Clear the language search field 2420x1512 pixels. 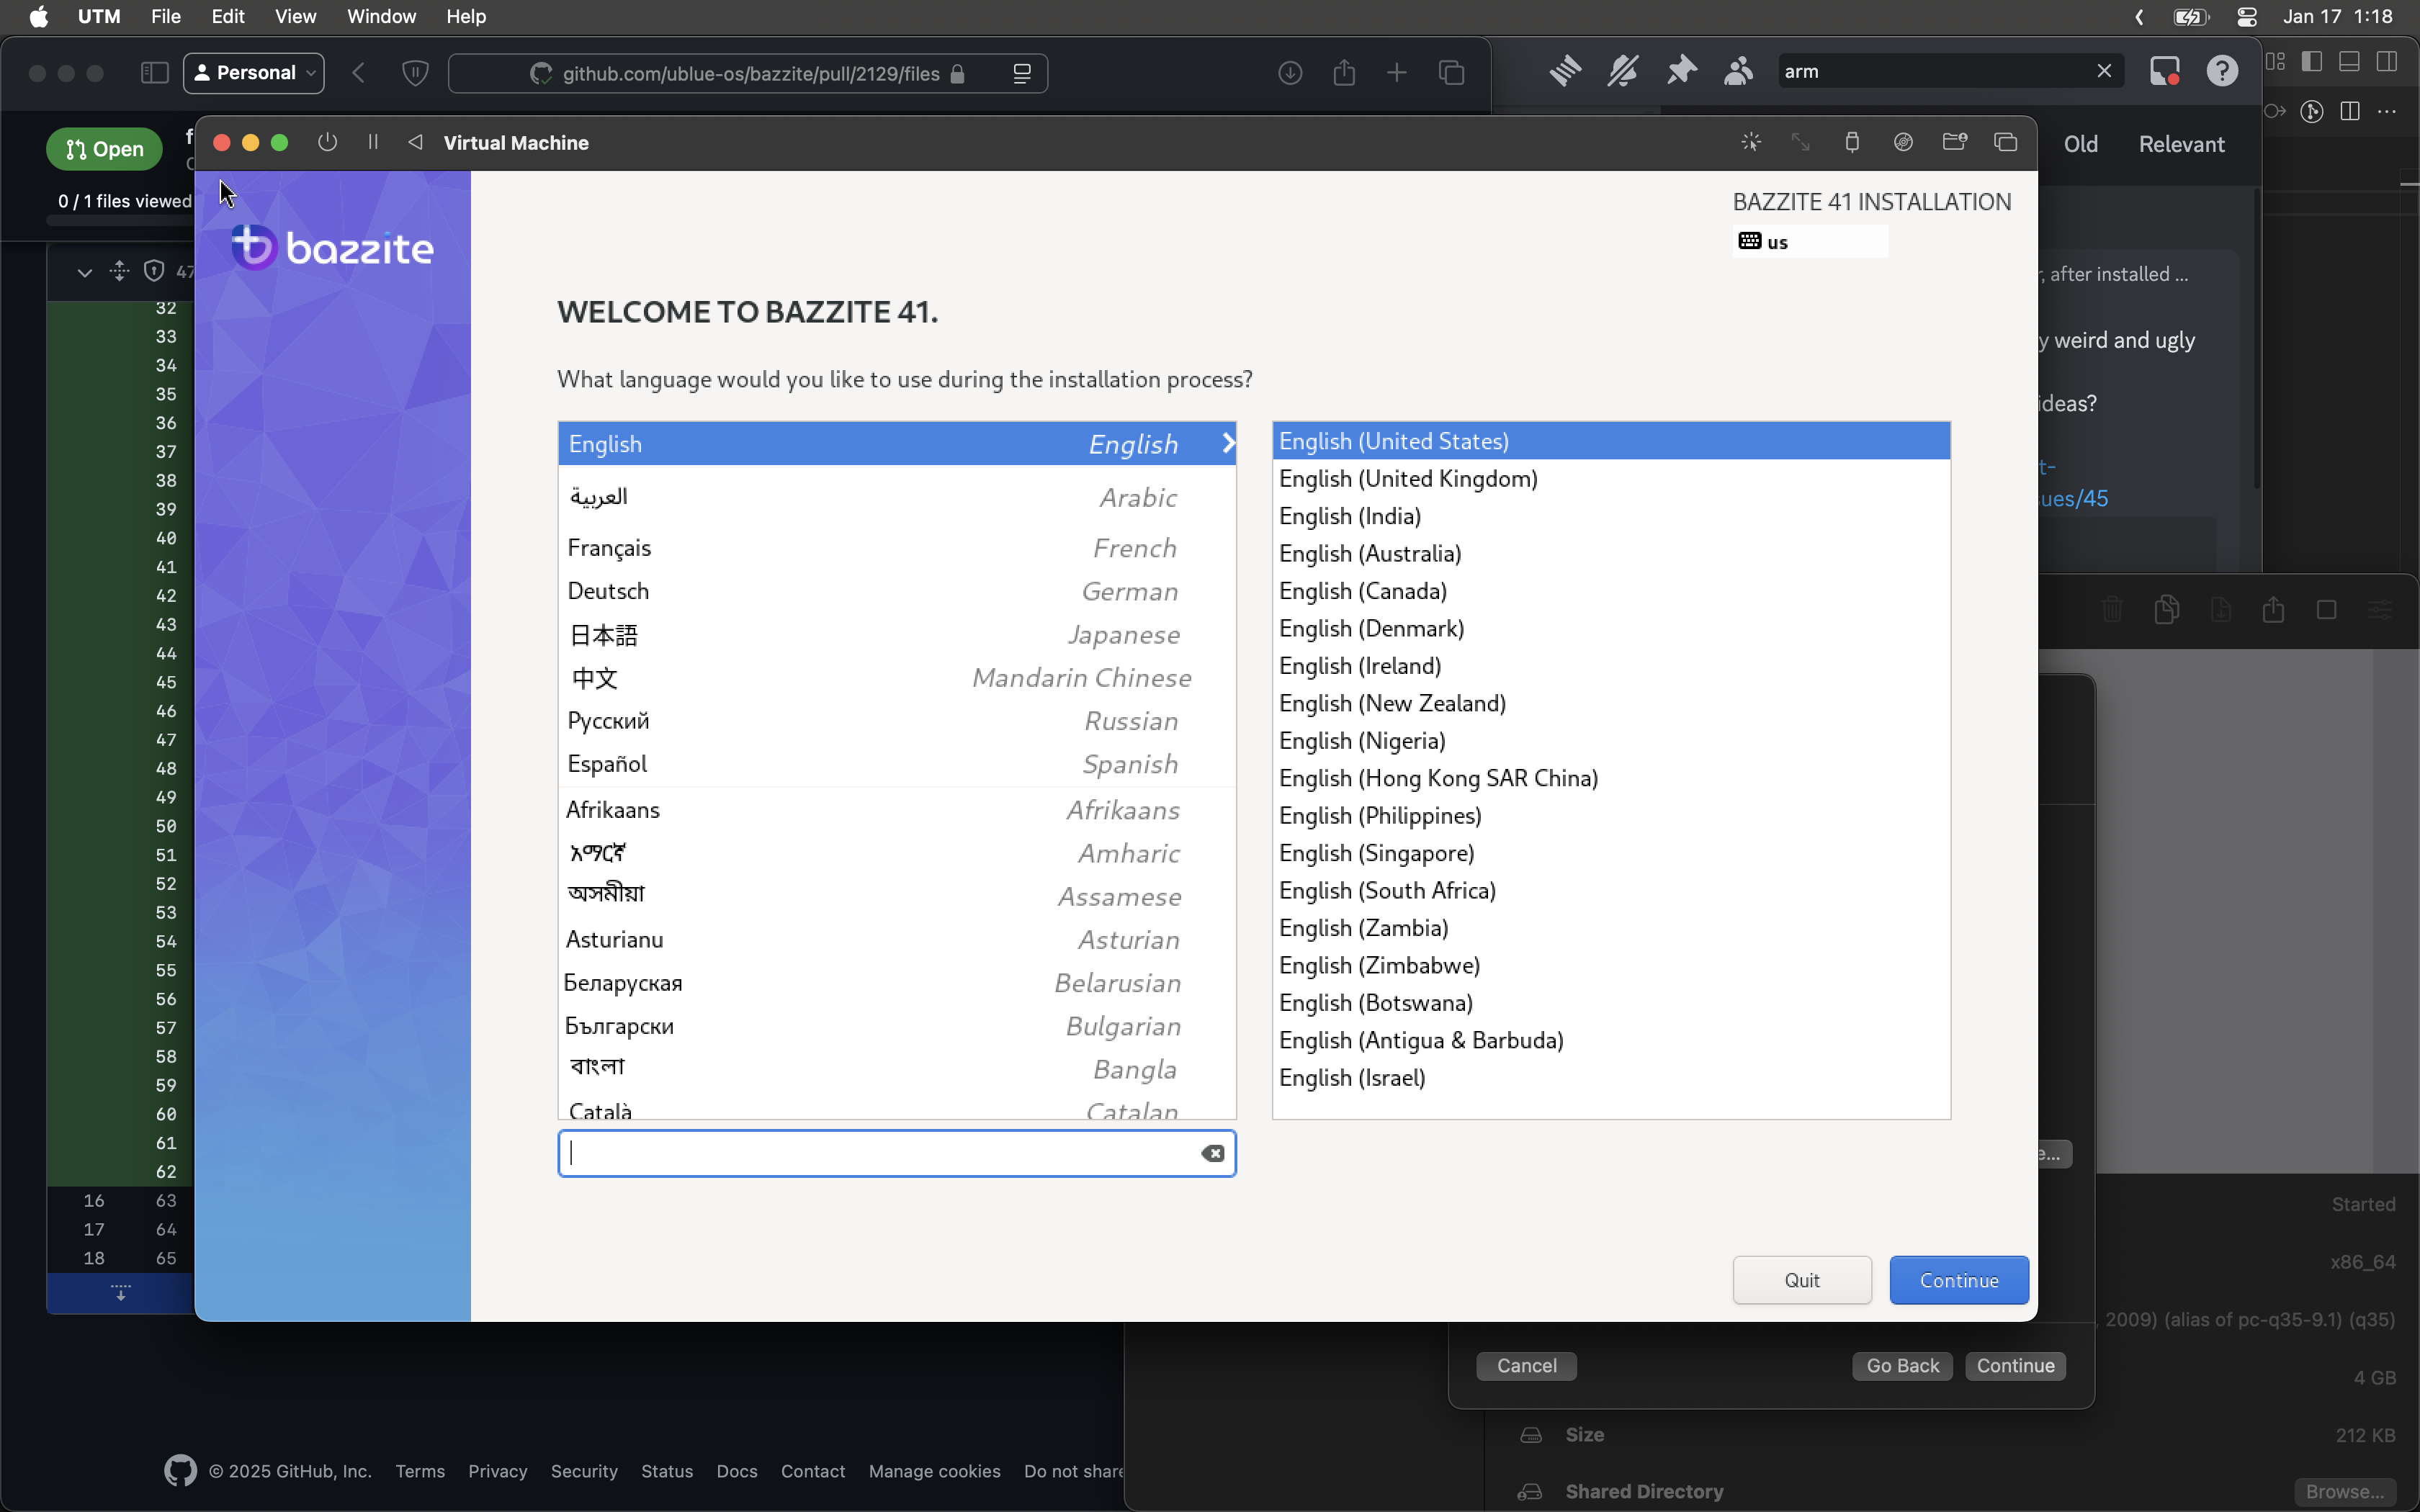[x=1212, y=1153]
